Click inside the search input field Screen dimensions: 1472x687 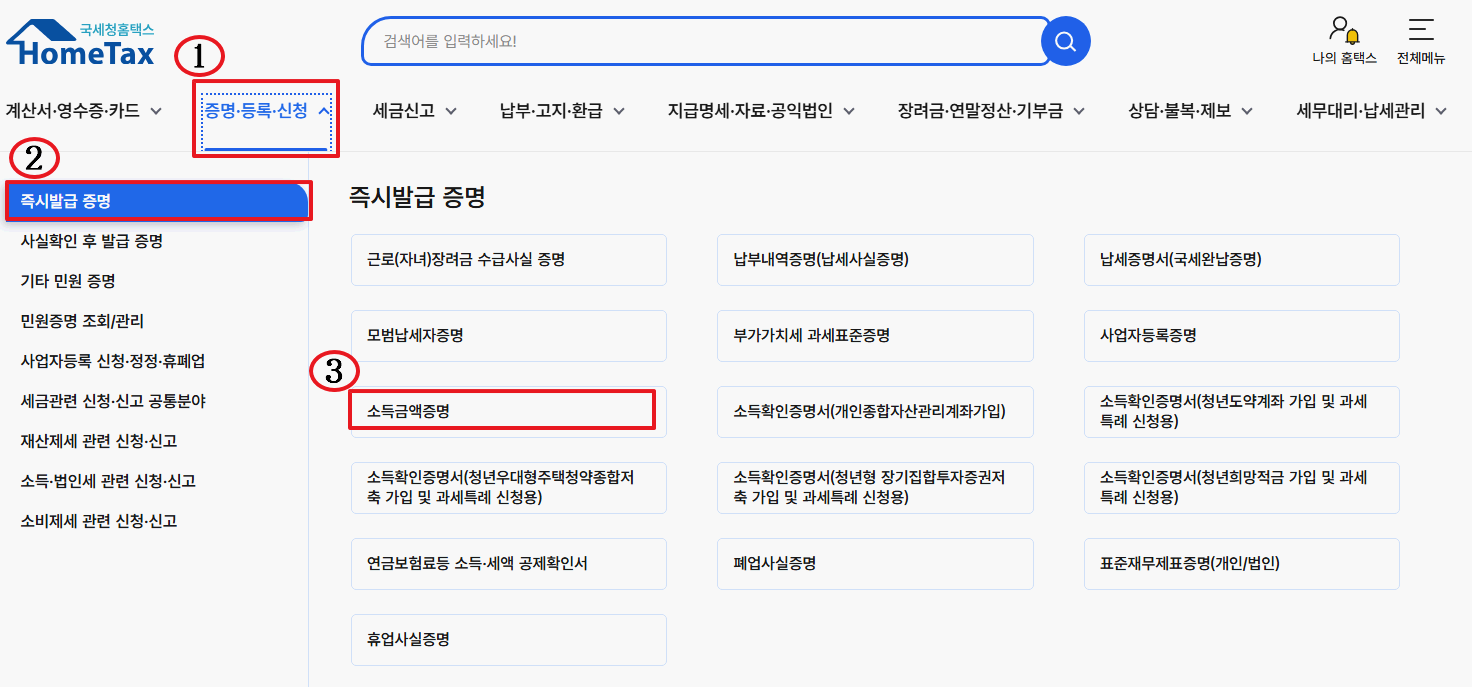[x=700, y=41]
